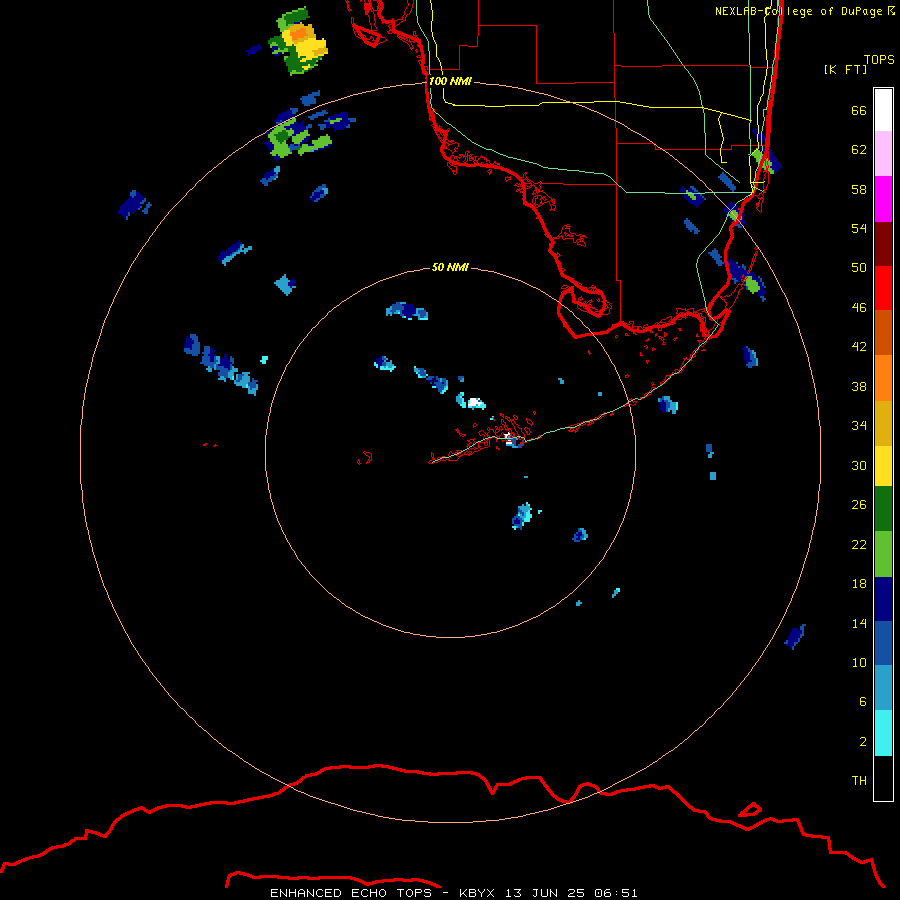The width and height of the screenshot is (900, 900).
Task: Click the "66" legend value
Action: [859, 110]
